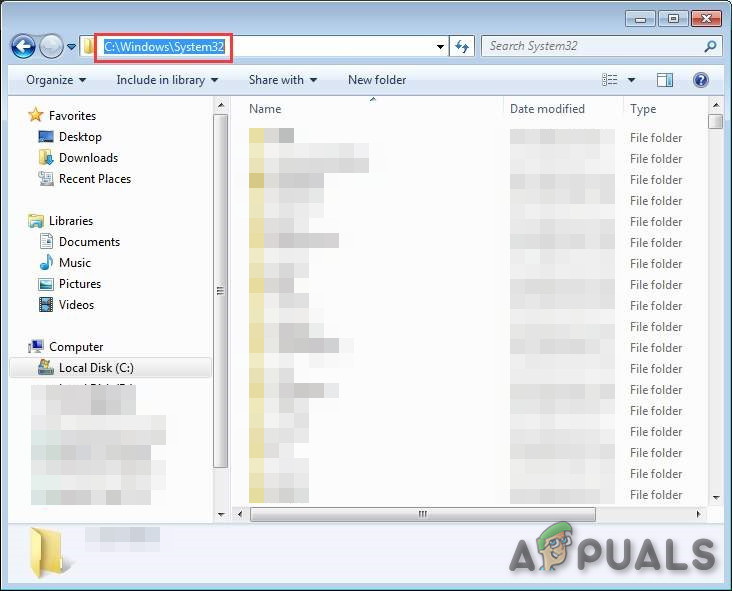732x591 pixels.
Task: Click navigation pane scroll down arrow
Action: pos(221,514)
